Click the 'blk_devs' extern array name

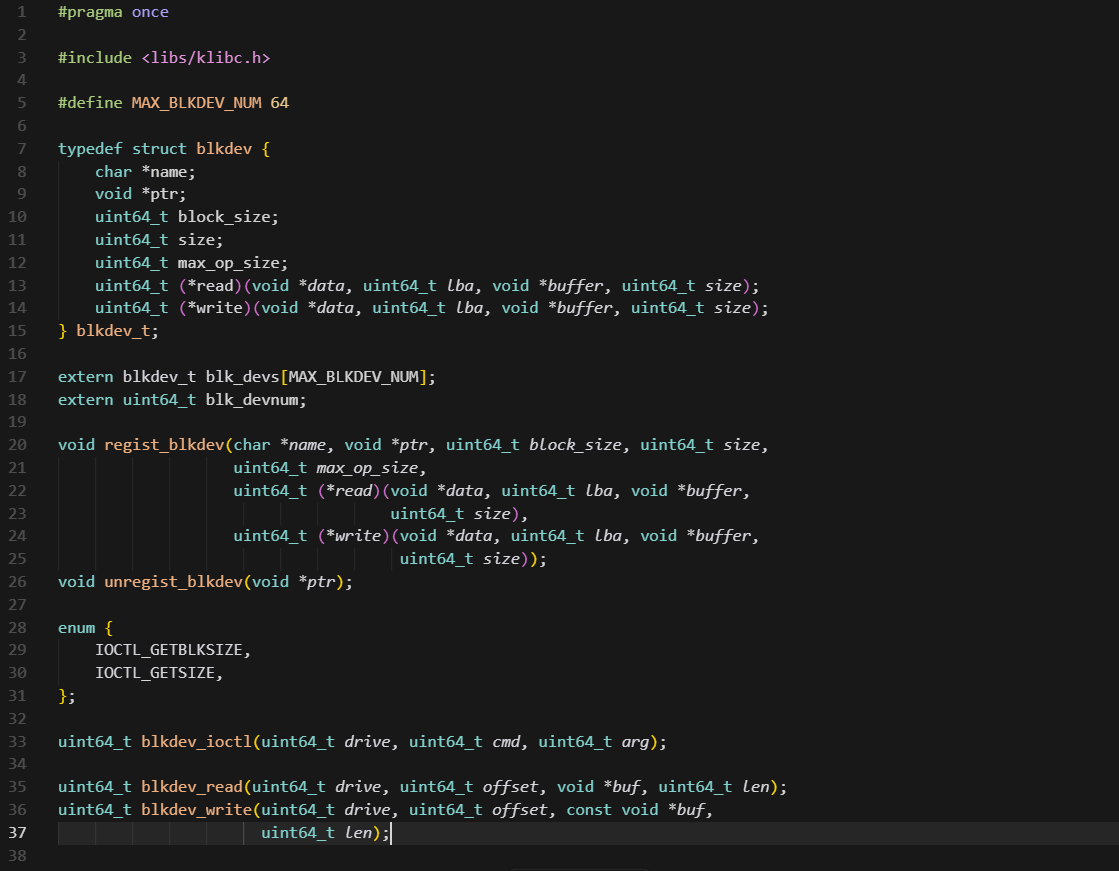click(243, 377)
